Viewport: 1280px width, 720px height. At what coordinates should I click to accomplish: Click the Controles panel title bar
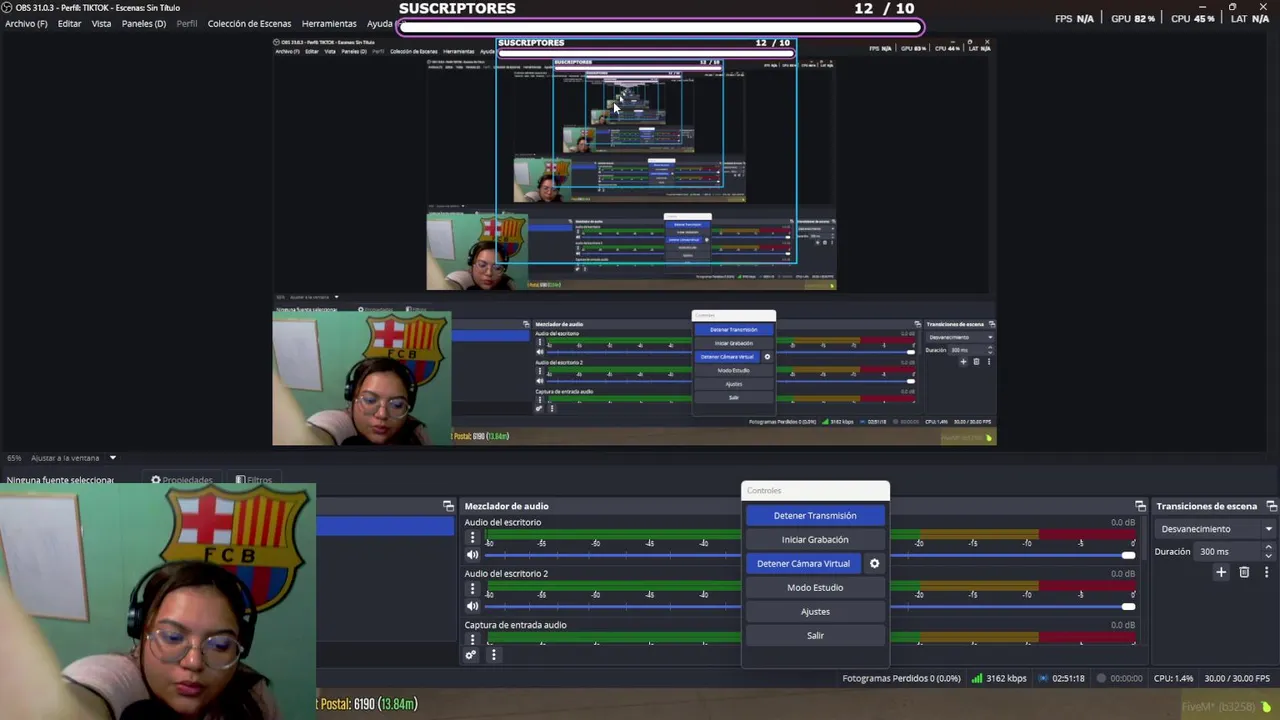(x=815, y=490)
